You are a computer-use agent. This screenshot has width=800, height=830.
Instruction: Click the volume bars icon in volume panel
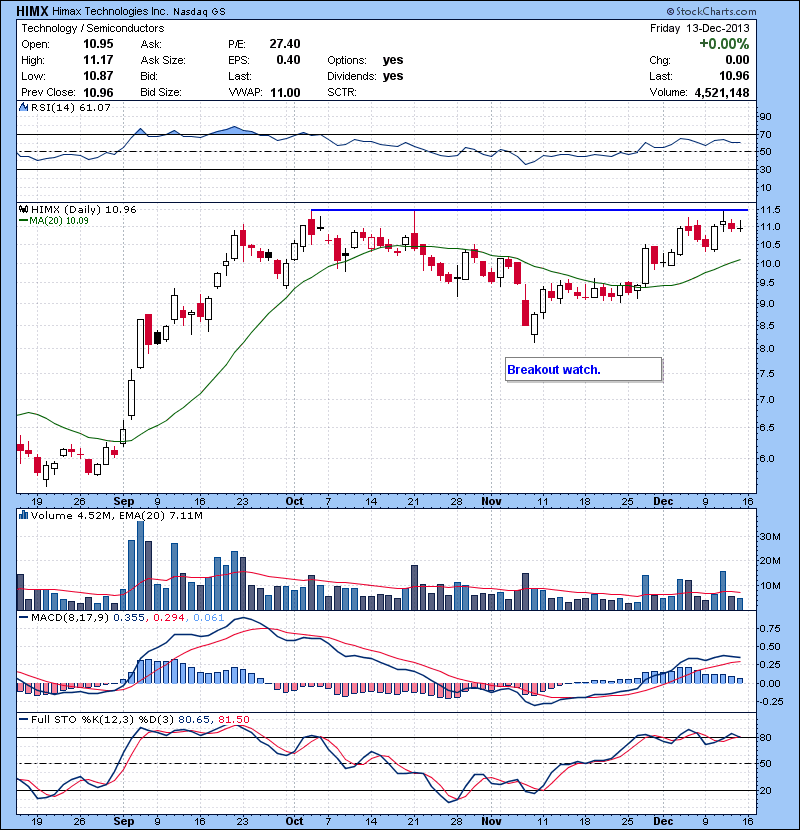23,515
